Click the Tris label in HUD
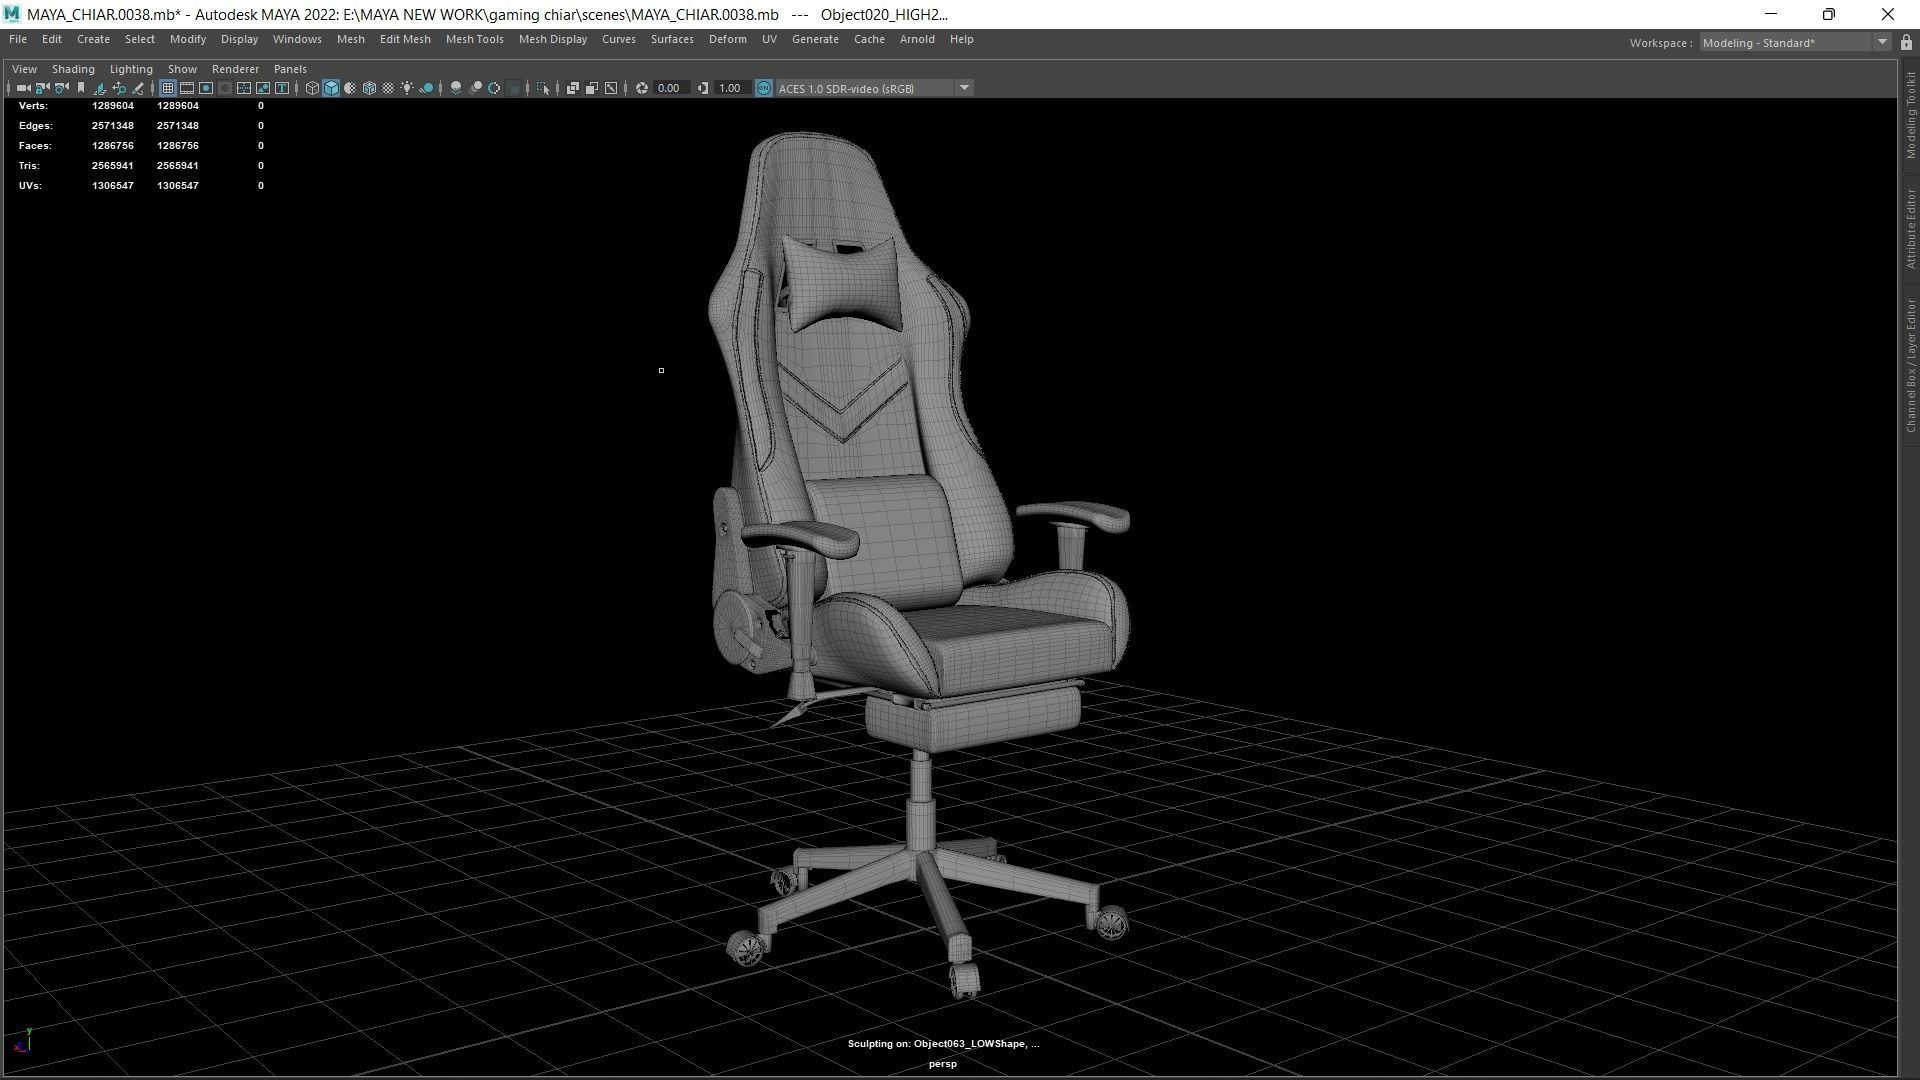 pos(29,165)
